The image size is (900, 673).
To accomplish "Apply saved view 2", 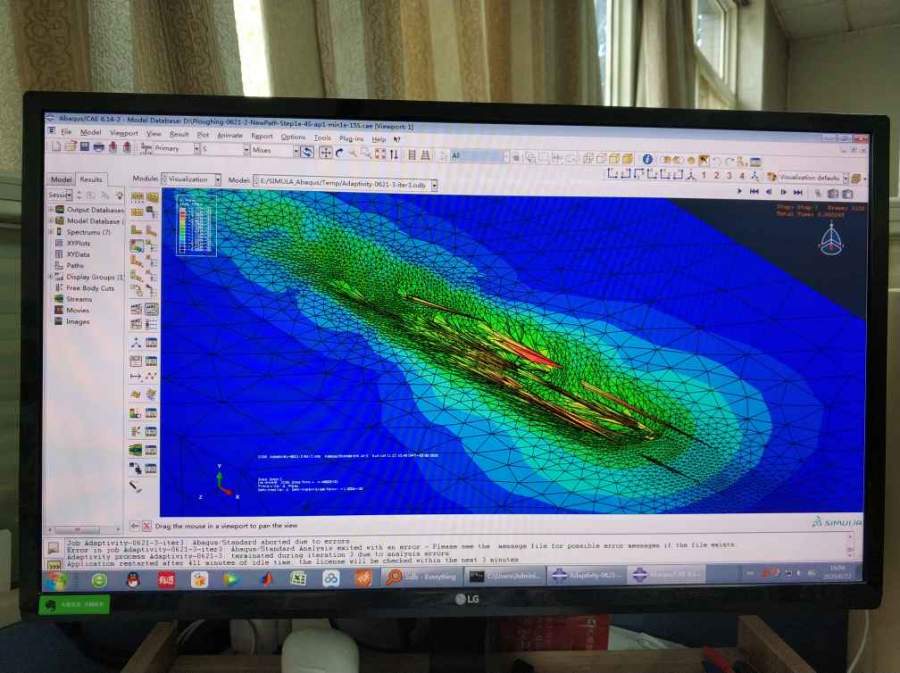I will pyautogui.click(x=717, y=175).
